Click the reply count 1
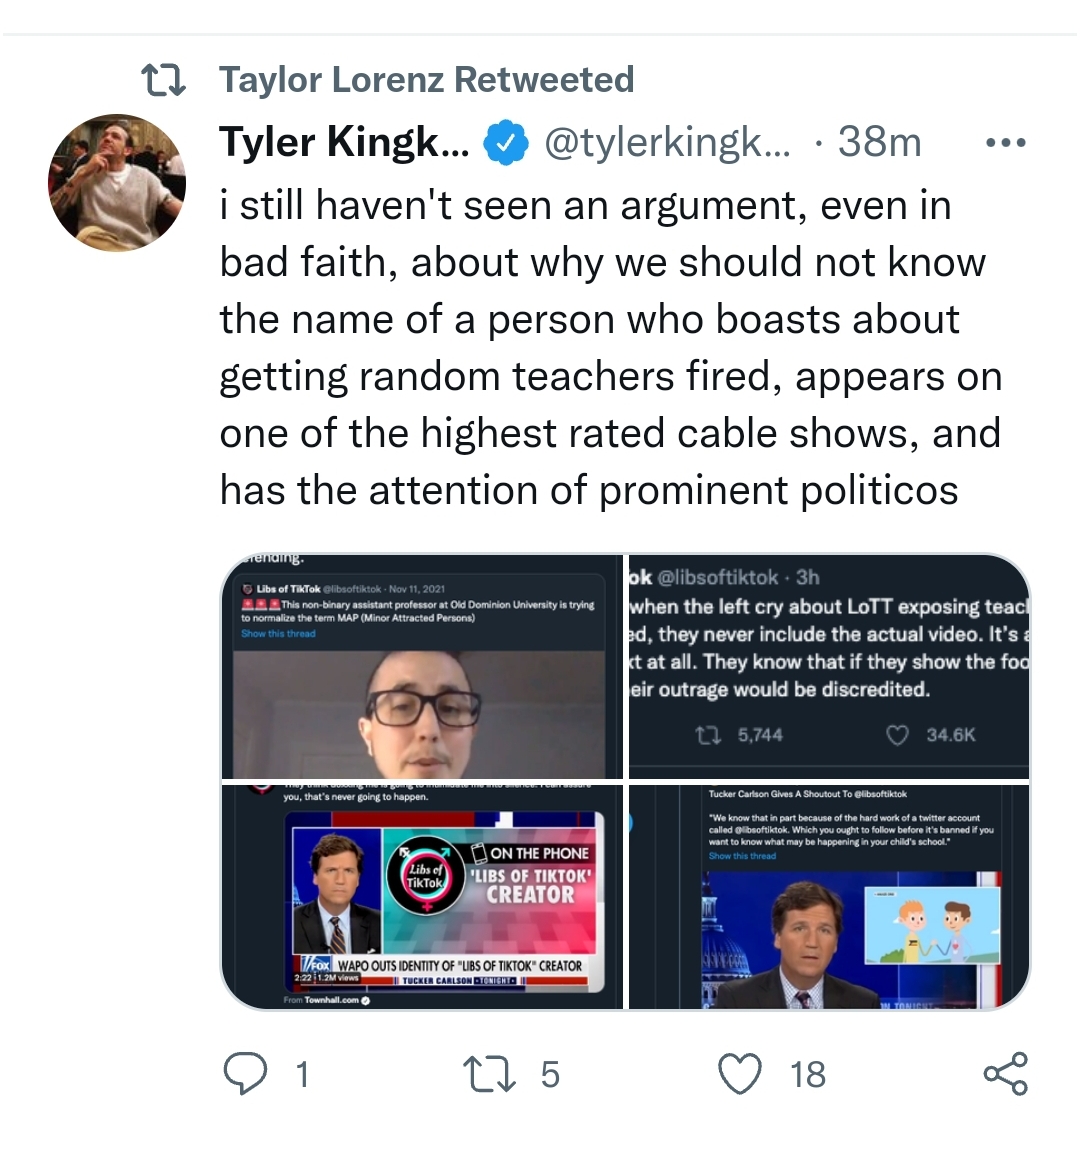 [x=302, y=1075]
